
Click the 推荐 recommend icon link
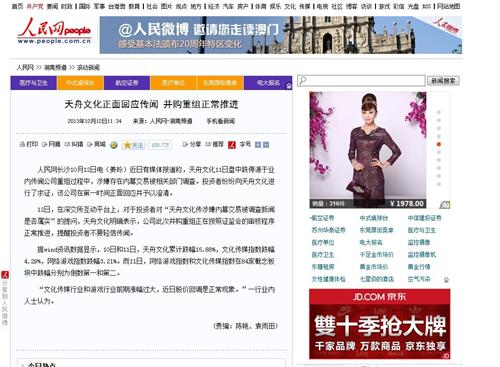click(214, 144)
